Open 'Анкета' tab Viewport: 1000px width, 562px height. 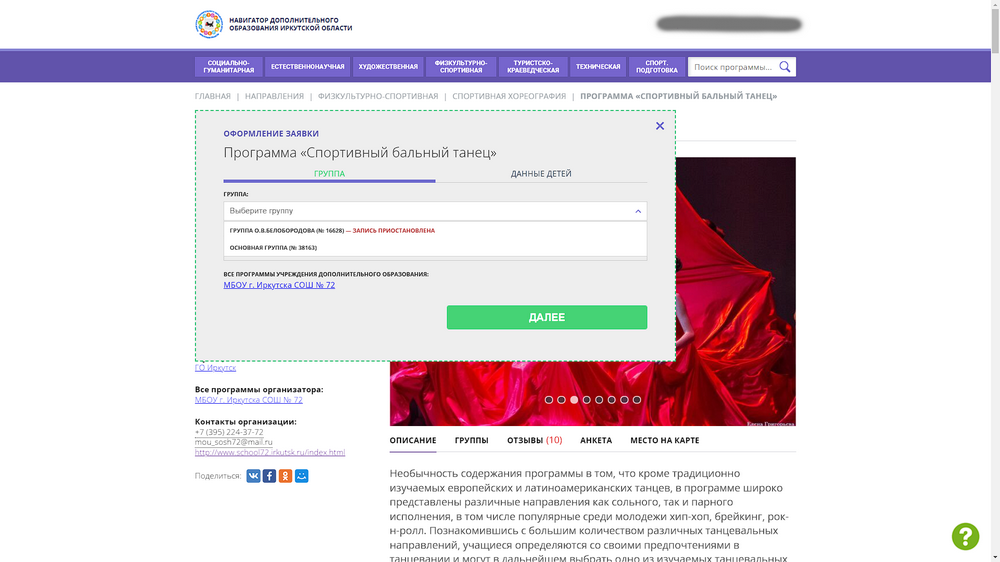[x=596, y=440]
